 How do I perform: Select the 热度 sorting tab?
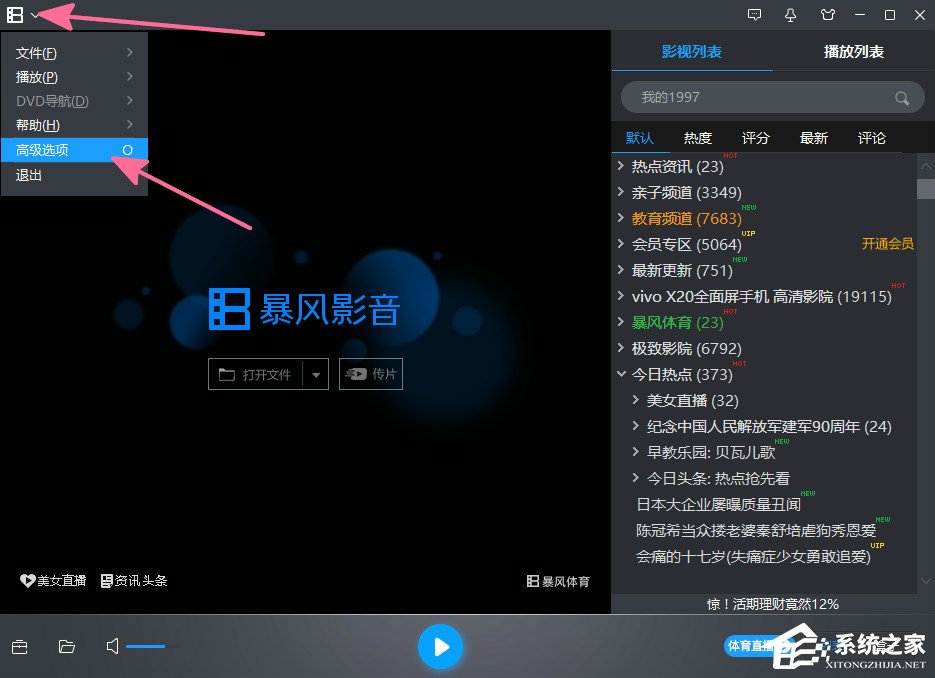[697, 138]
